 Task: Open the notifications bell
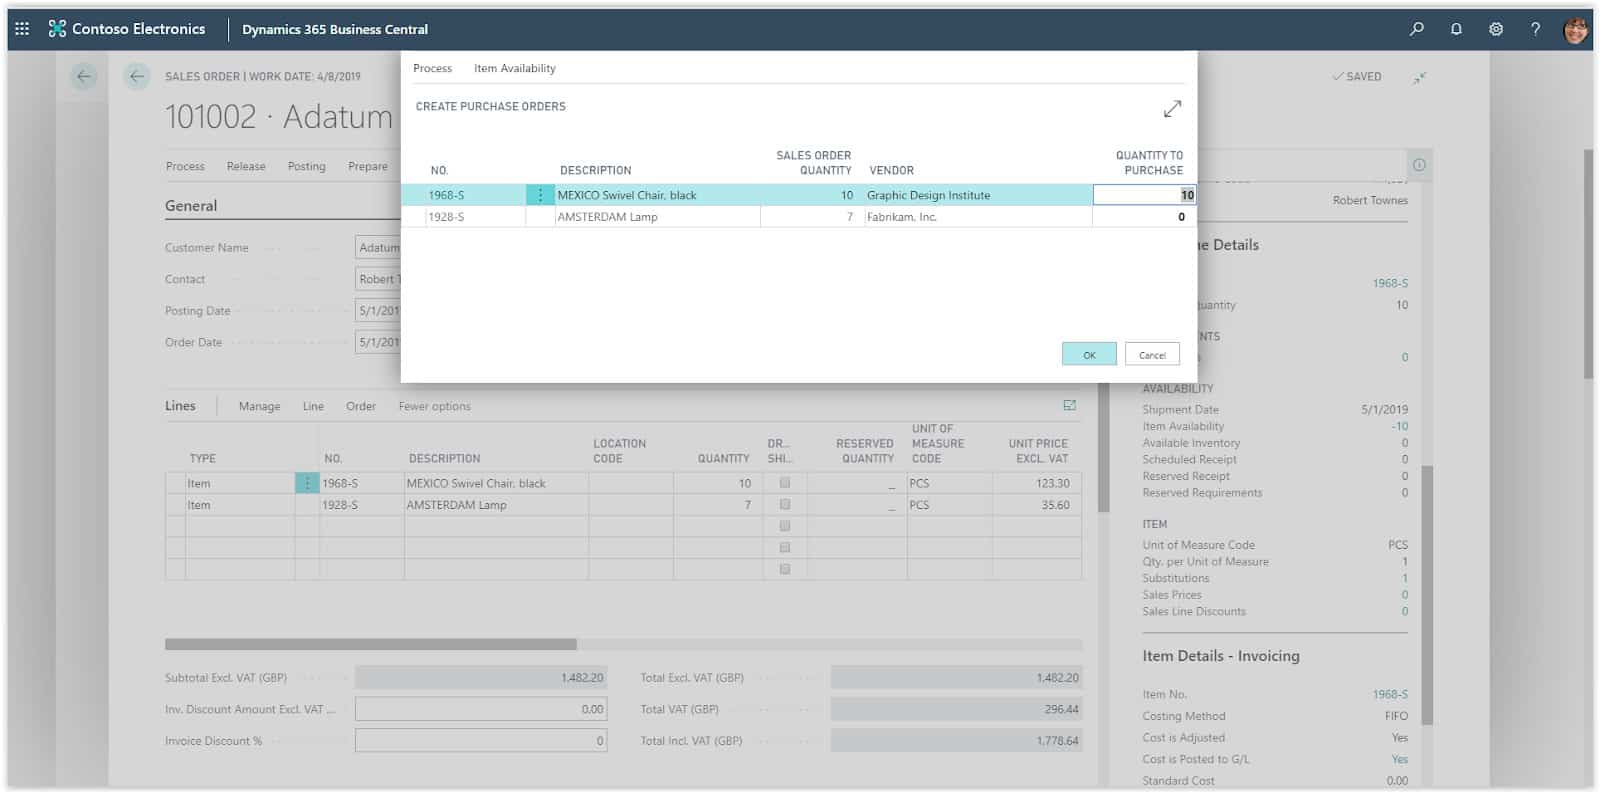(1456, 29)
